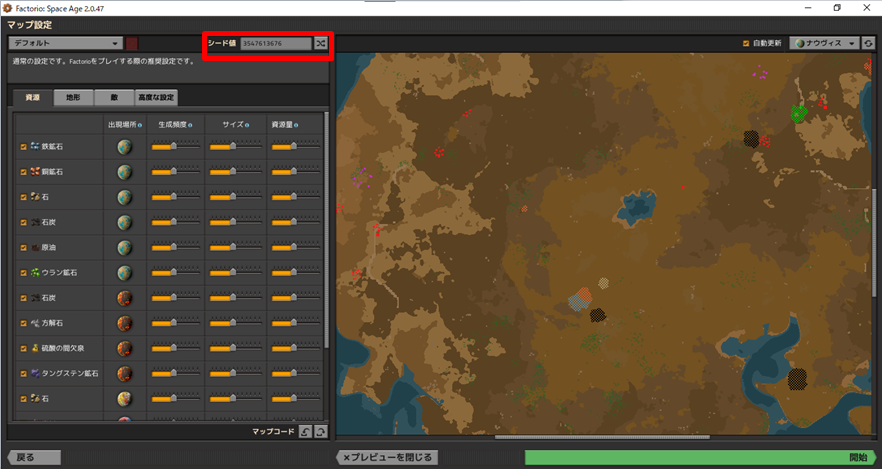This screenshot has height=469, width=882.
Task: Click the planet icon in the 硫酸の間欠泉 row
Action: pos(124,348)
